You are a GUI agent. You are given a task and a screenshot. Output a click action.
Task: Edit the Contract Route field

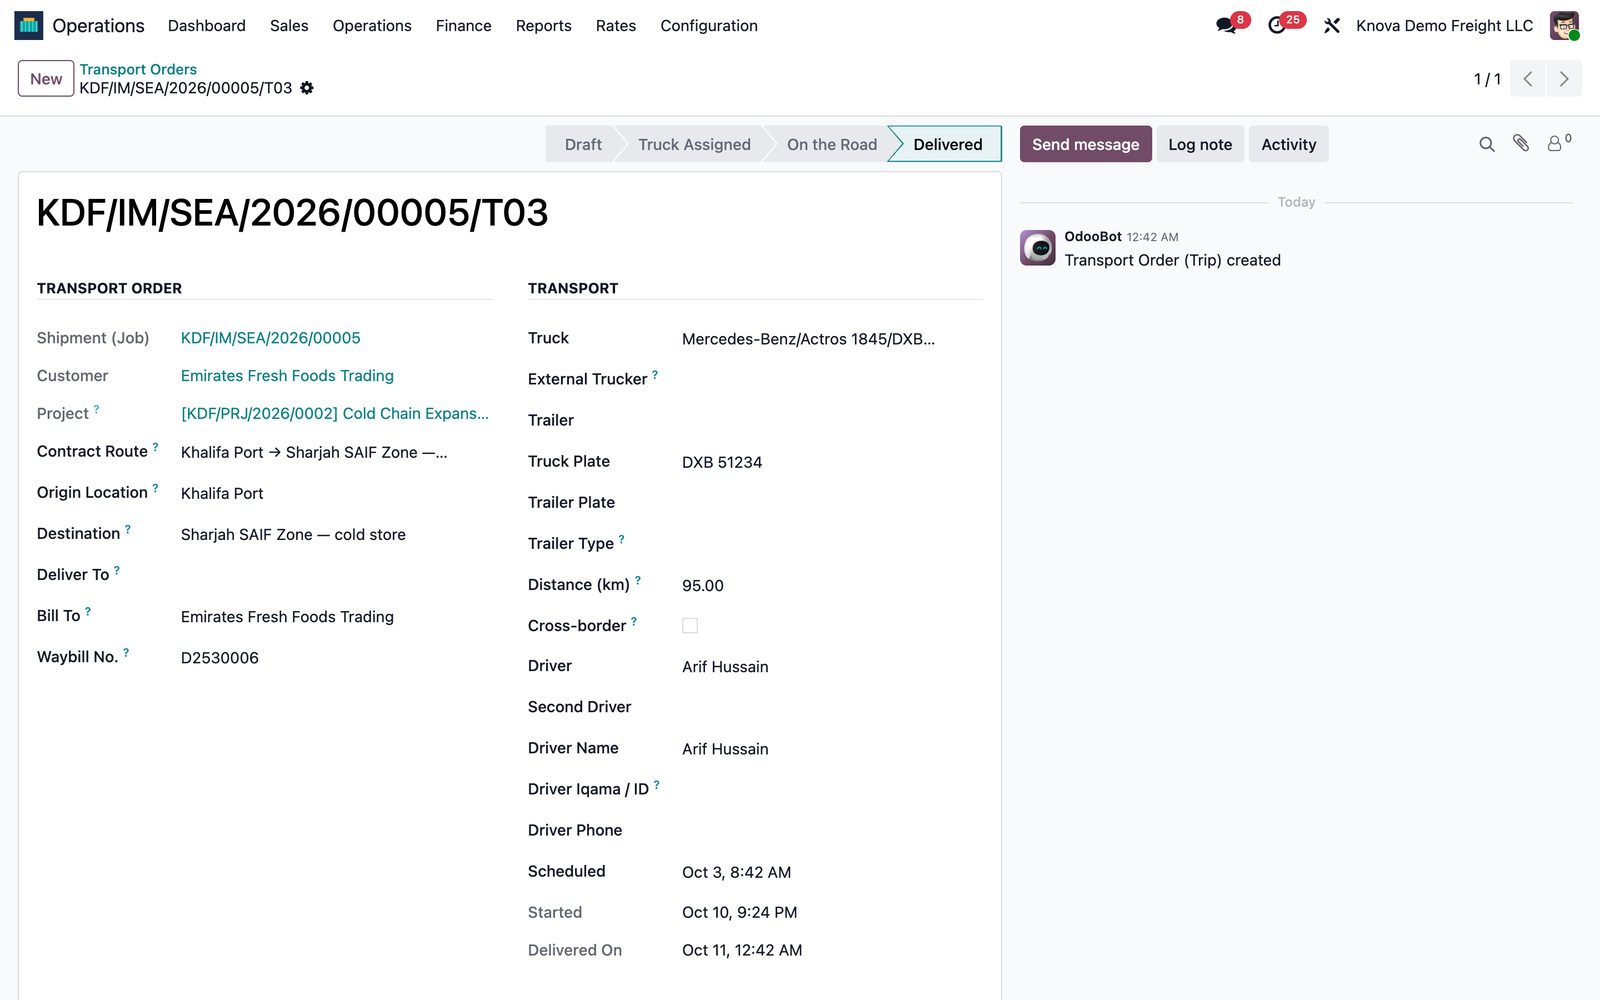click(335, 452)
